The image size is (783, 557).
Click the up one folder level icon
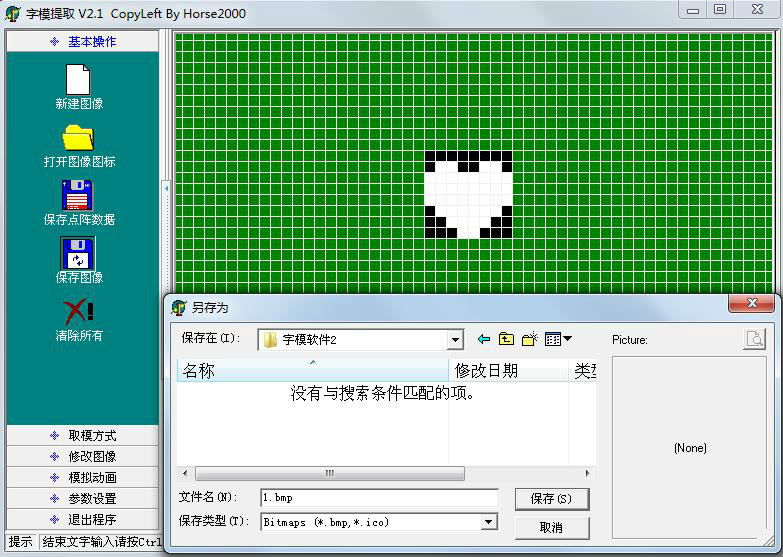click(x=507, y=340)
